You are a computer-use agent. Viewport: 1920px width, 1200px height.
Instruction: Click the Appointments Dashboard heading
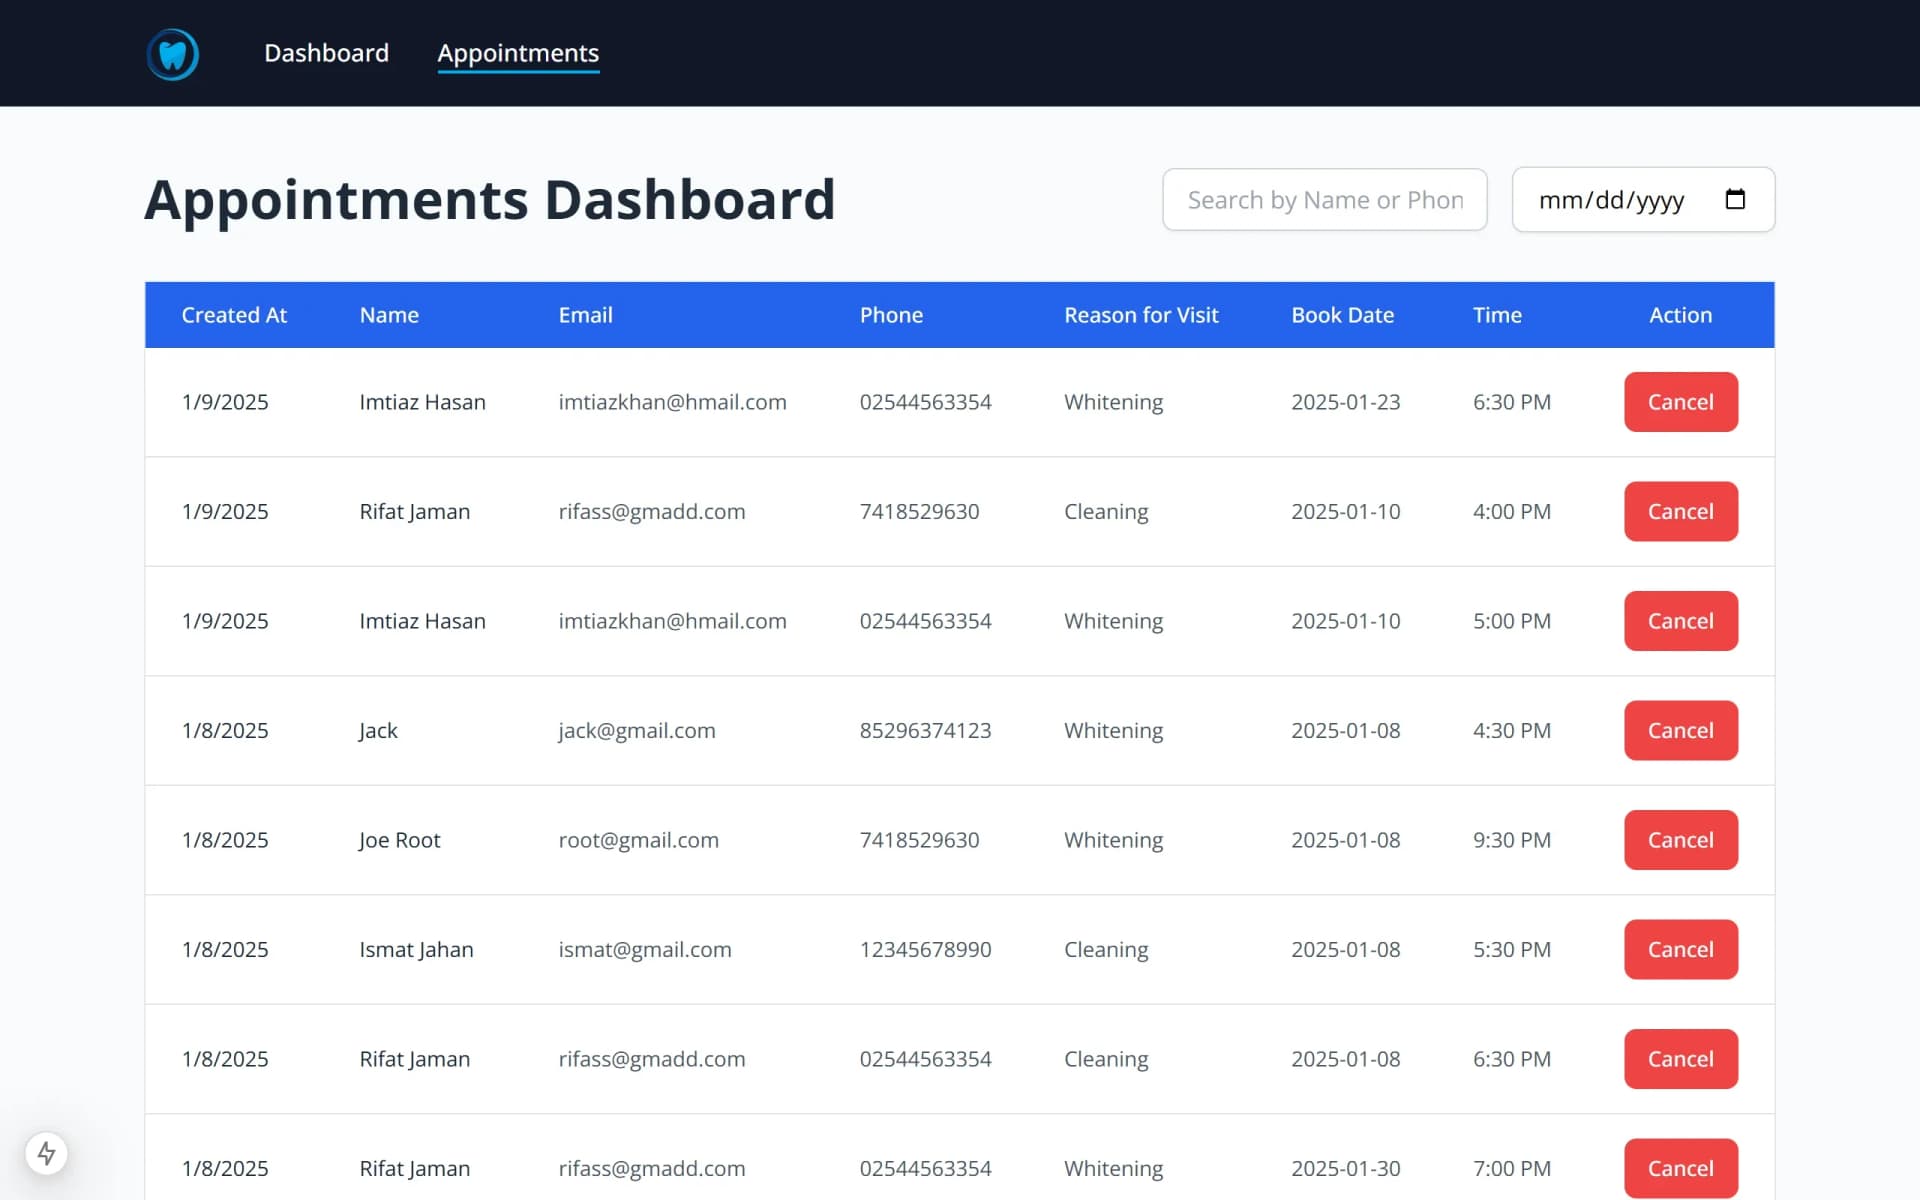click(x=490, y=200)
